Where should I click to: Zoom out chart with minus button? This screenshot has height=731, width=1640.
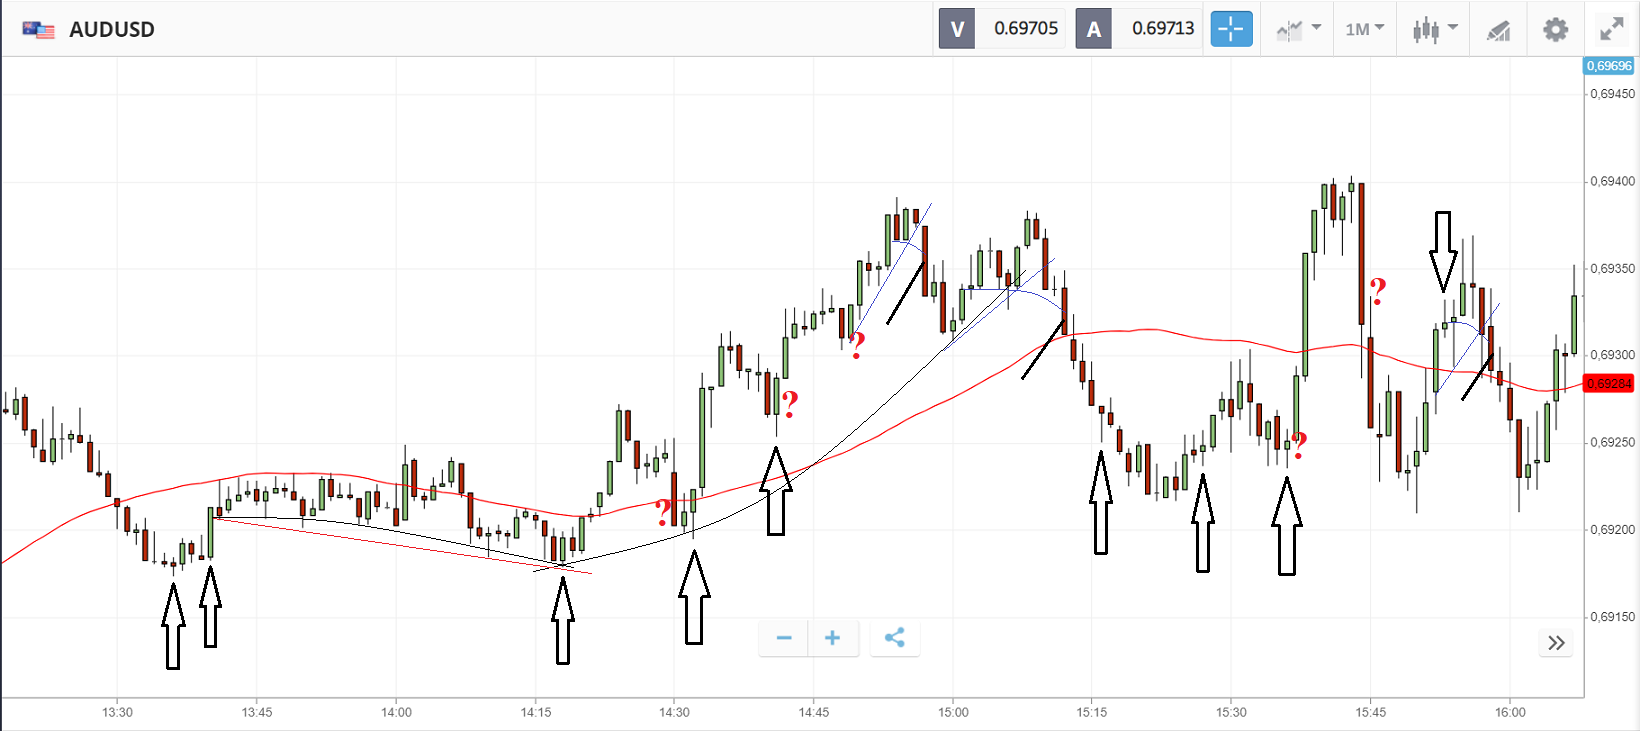[784, 638]
